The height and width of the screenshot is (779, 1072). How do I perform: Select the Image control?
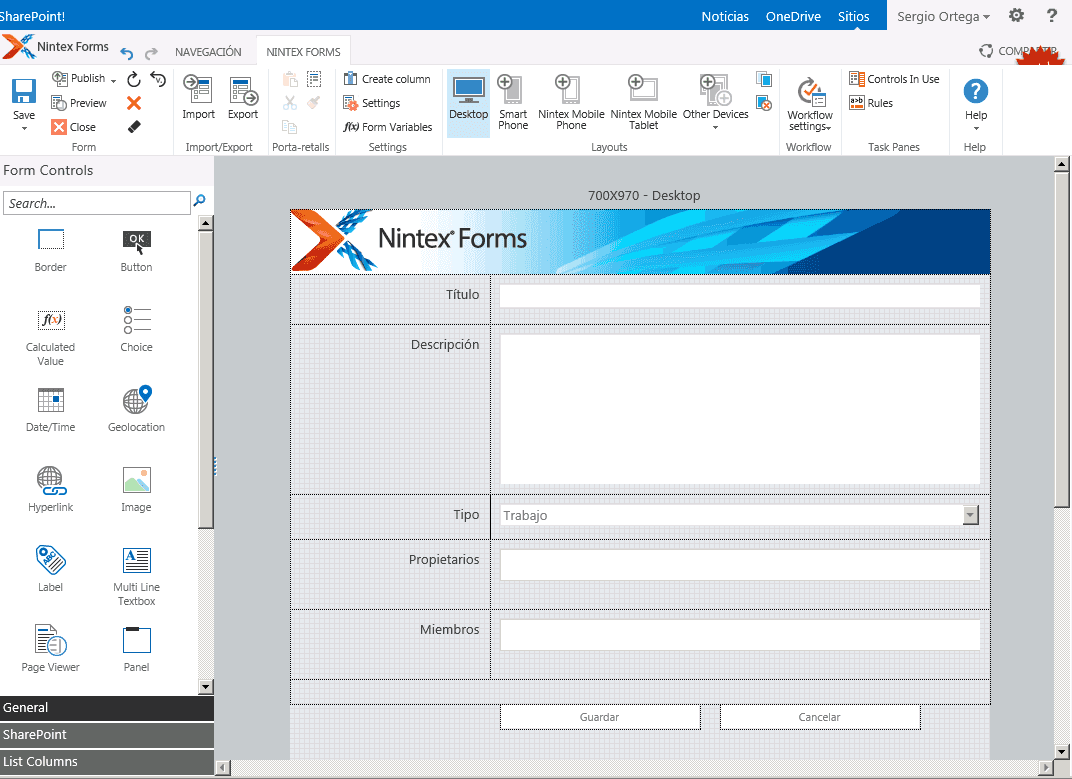[x=136, y=490]
